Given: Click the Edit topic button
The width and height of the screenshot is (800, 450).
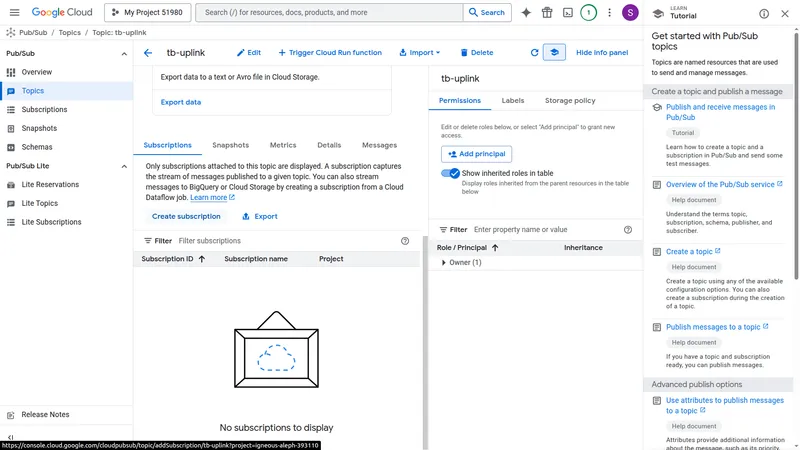Looking at the screenshot, I should tap(248, 53).
